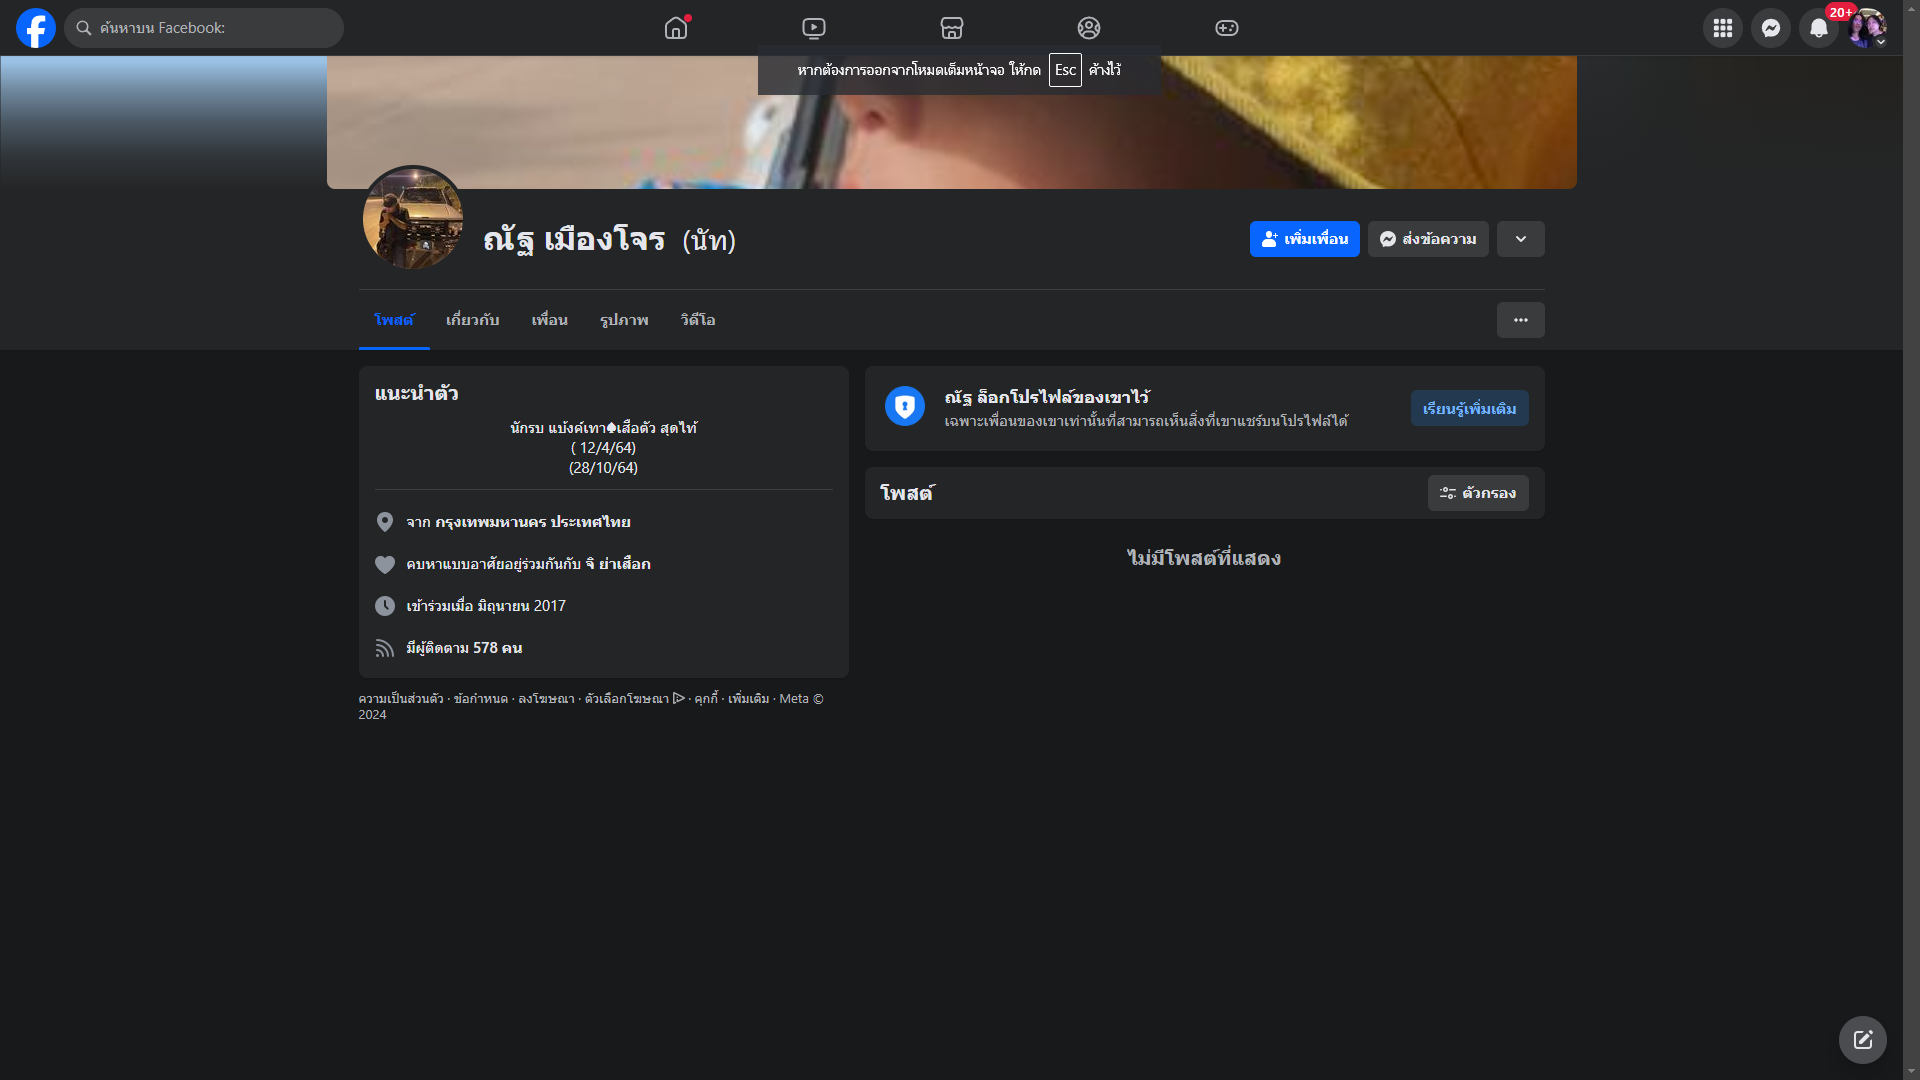This screenshot has width=1920, height=1080.
Task: Open the notifications bell
Action: tap(1818, 28)
